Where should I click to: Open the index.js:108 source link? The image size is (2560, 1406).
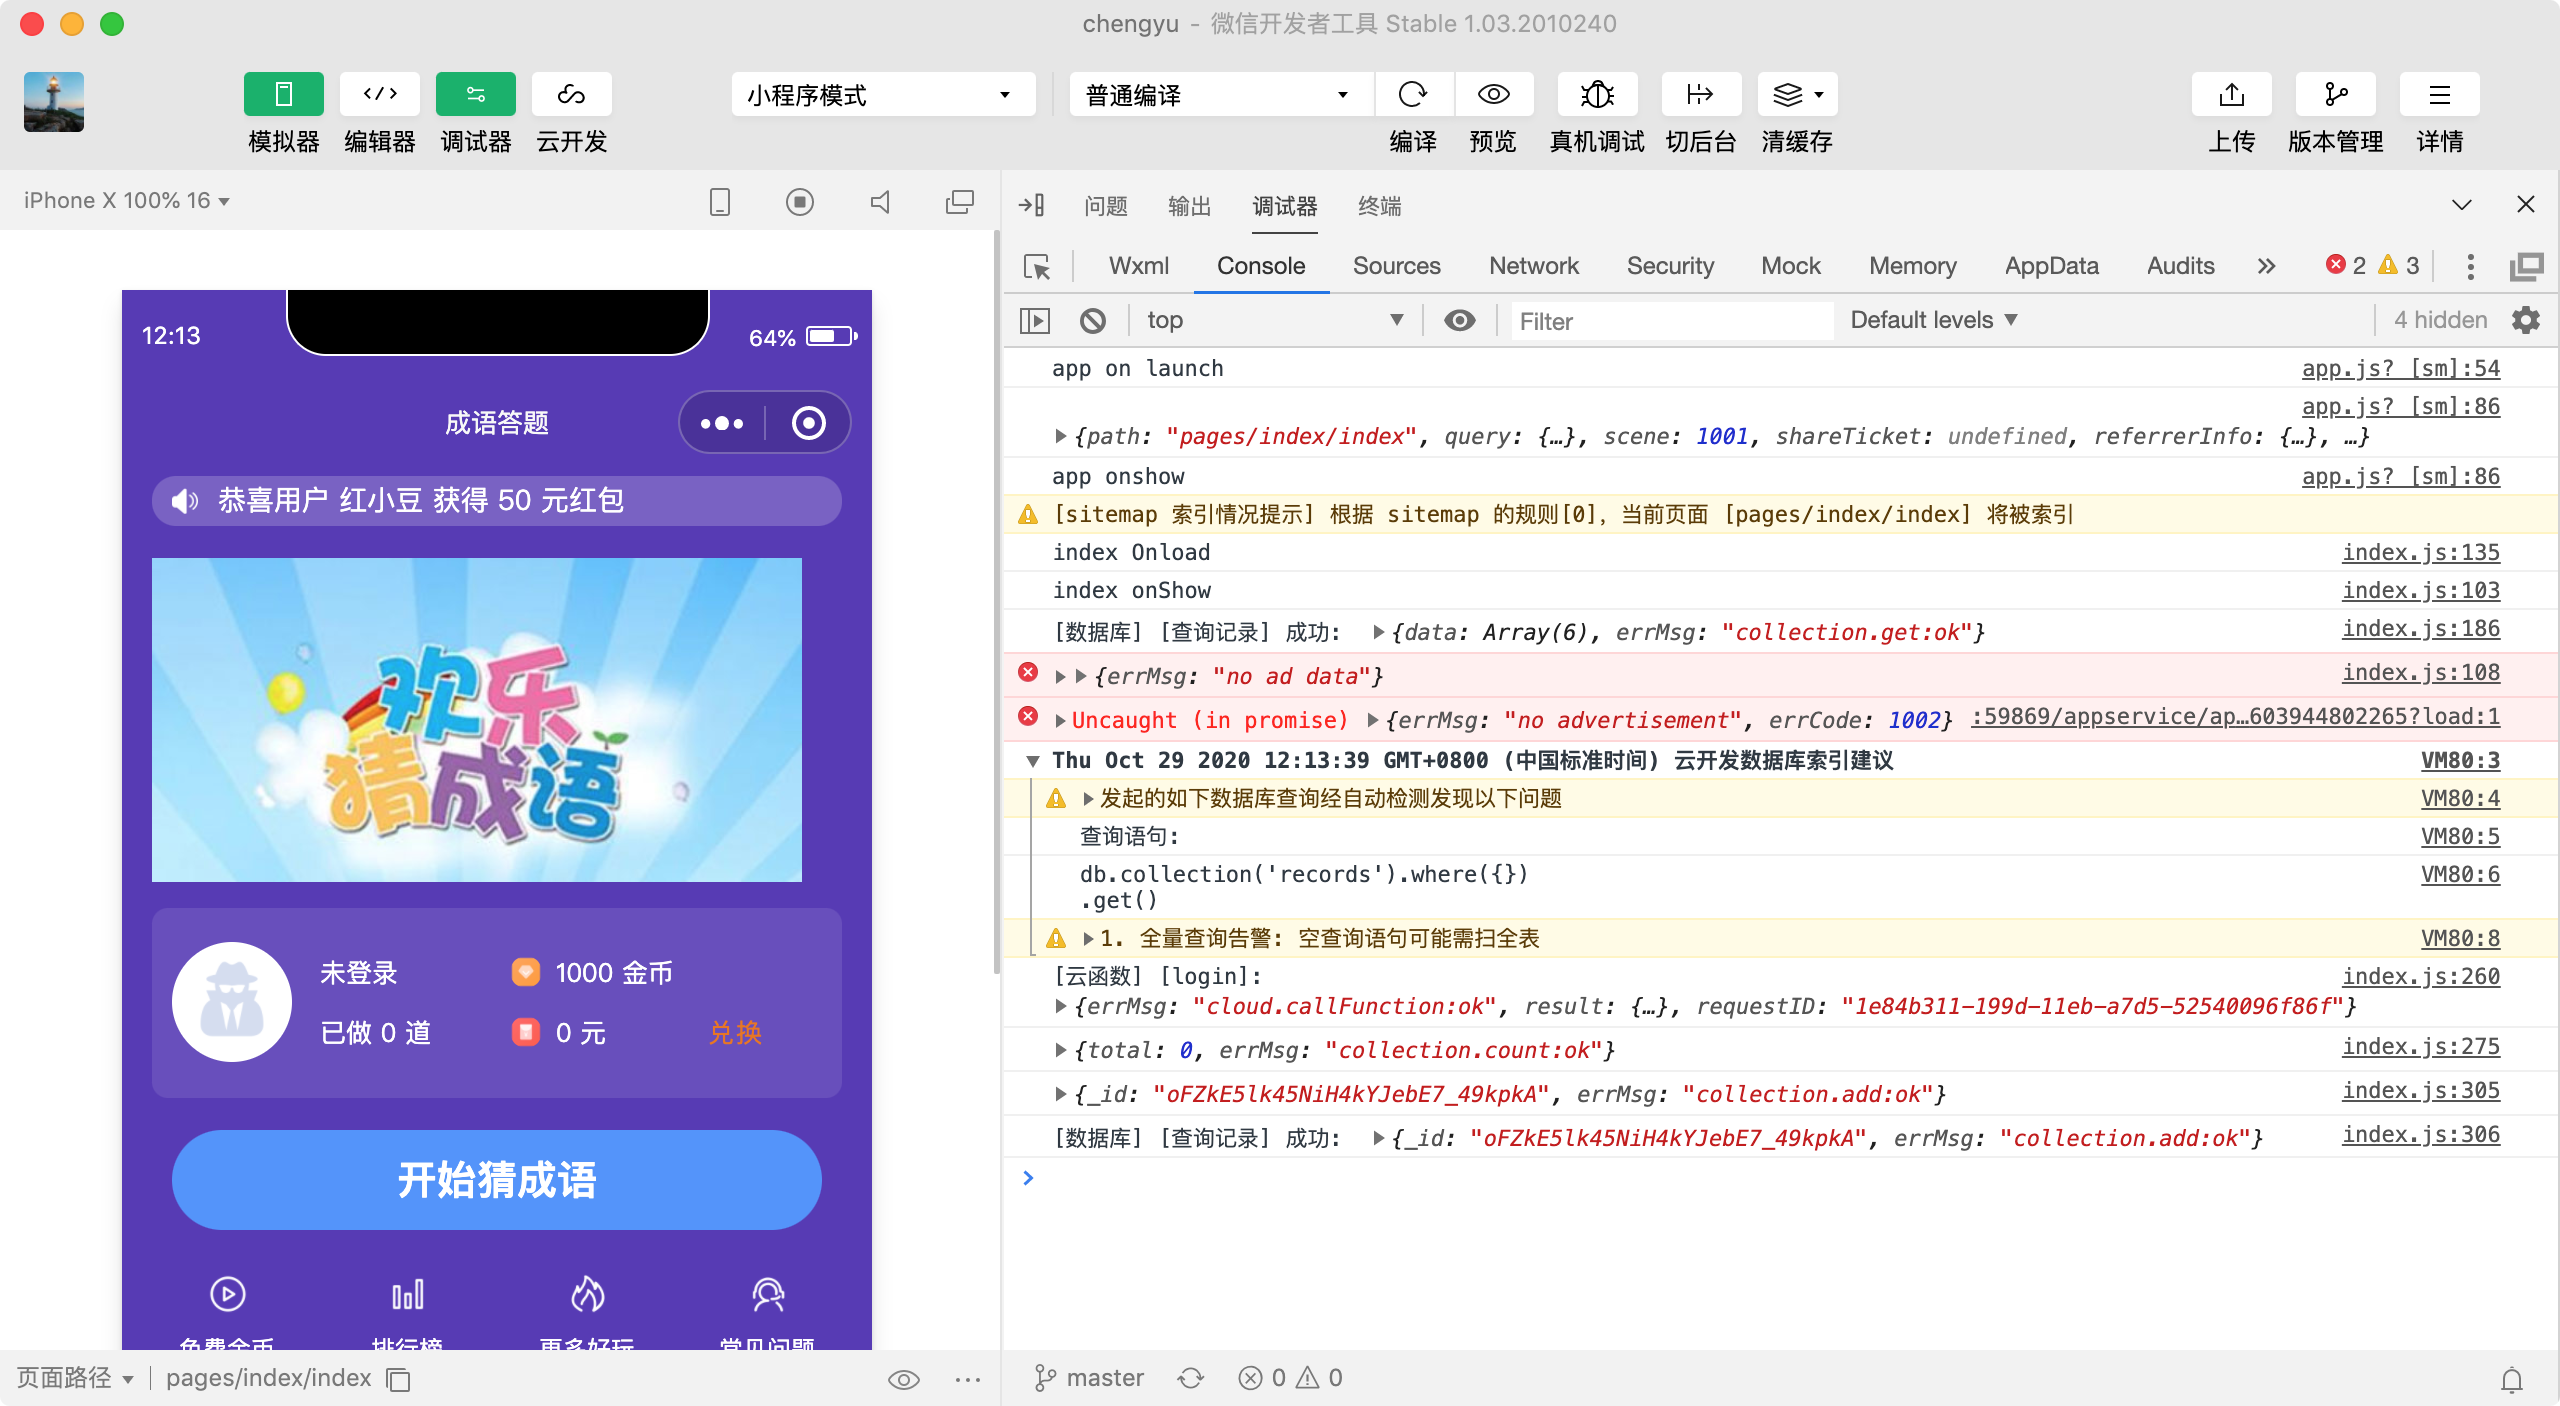[2420, 673]
